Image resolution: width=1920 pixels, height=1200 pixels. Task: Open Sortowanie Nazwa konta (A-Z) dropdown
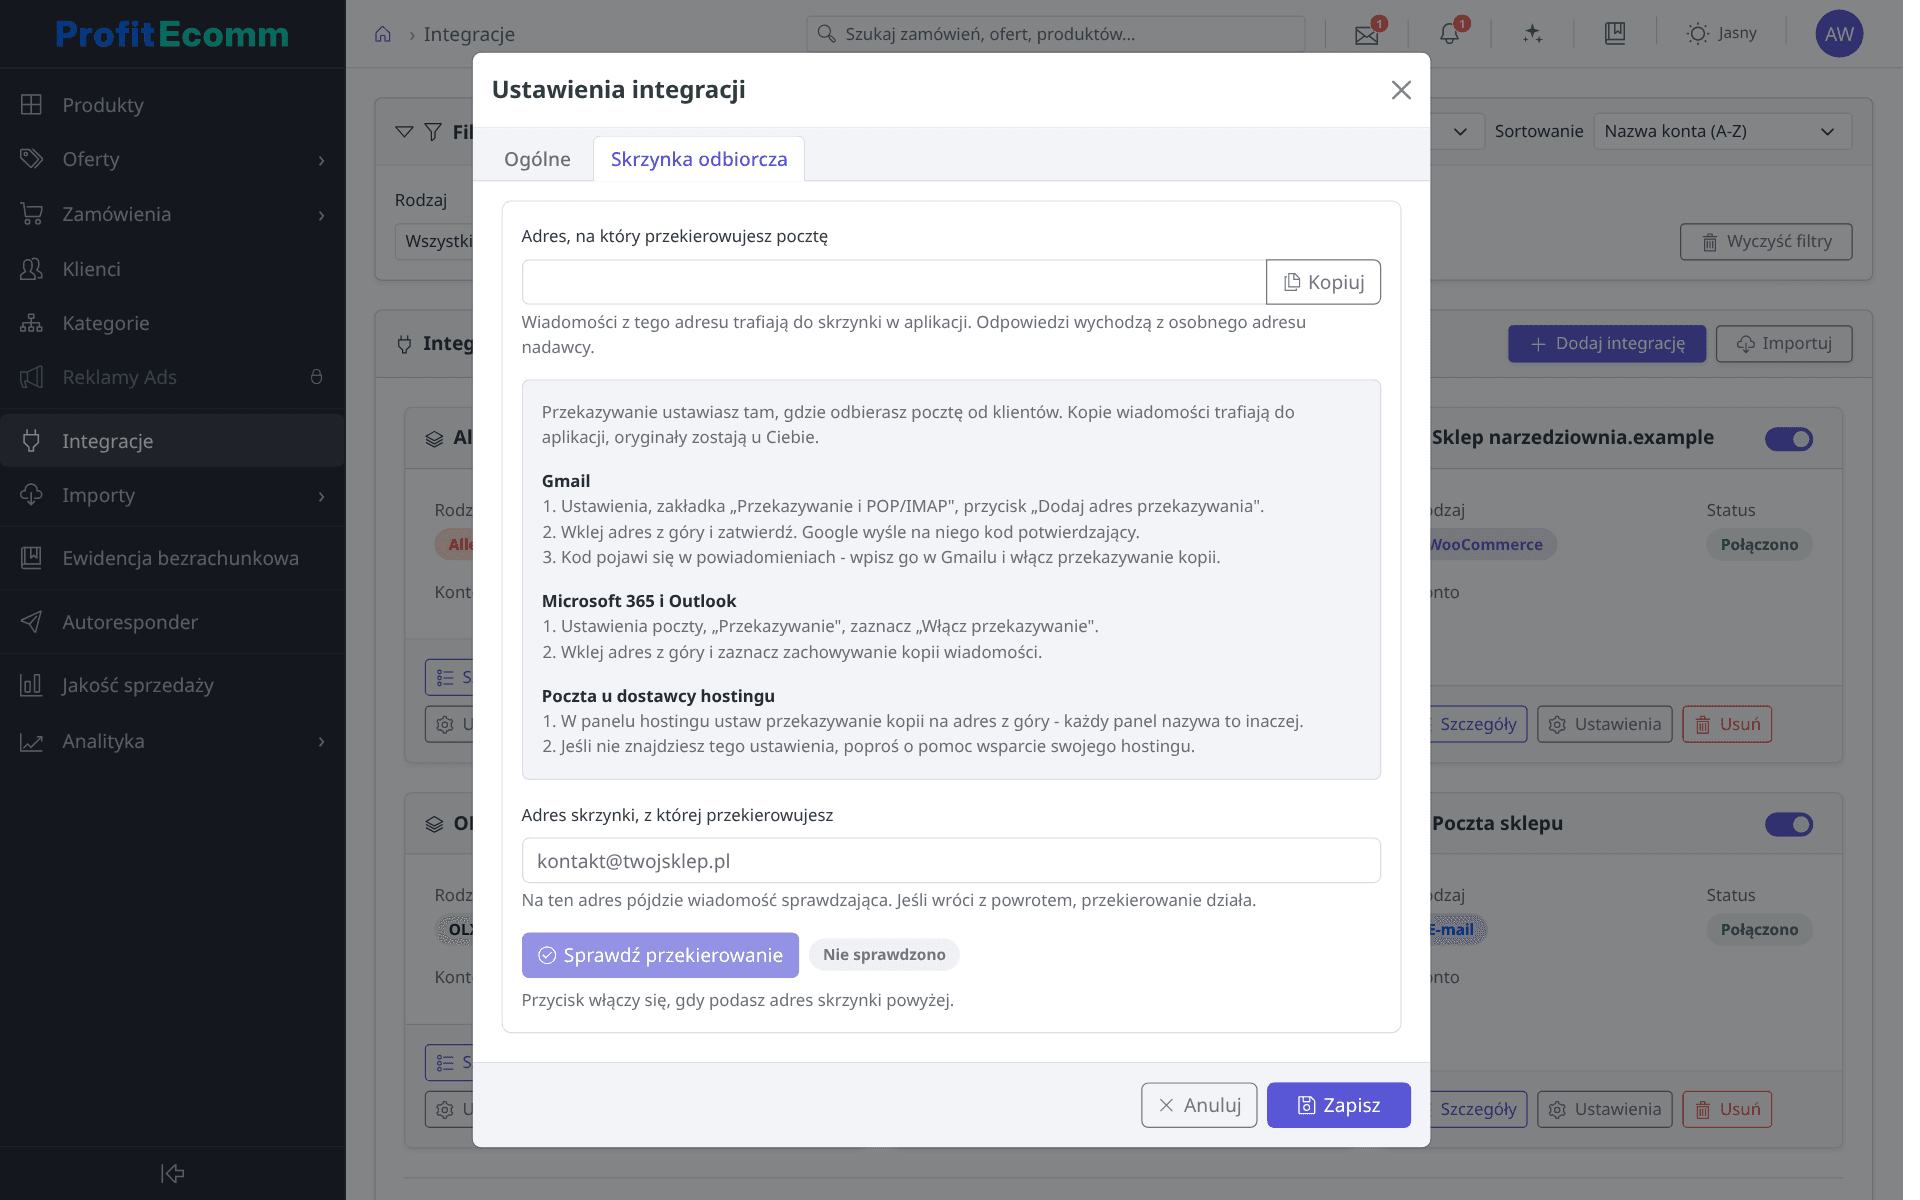[x=1722, y=131]
